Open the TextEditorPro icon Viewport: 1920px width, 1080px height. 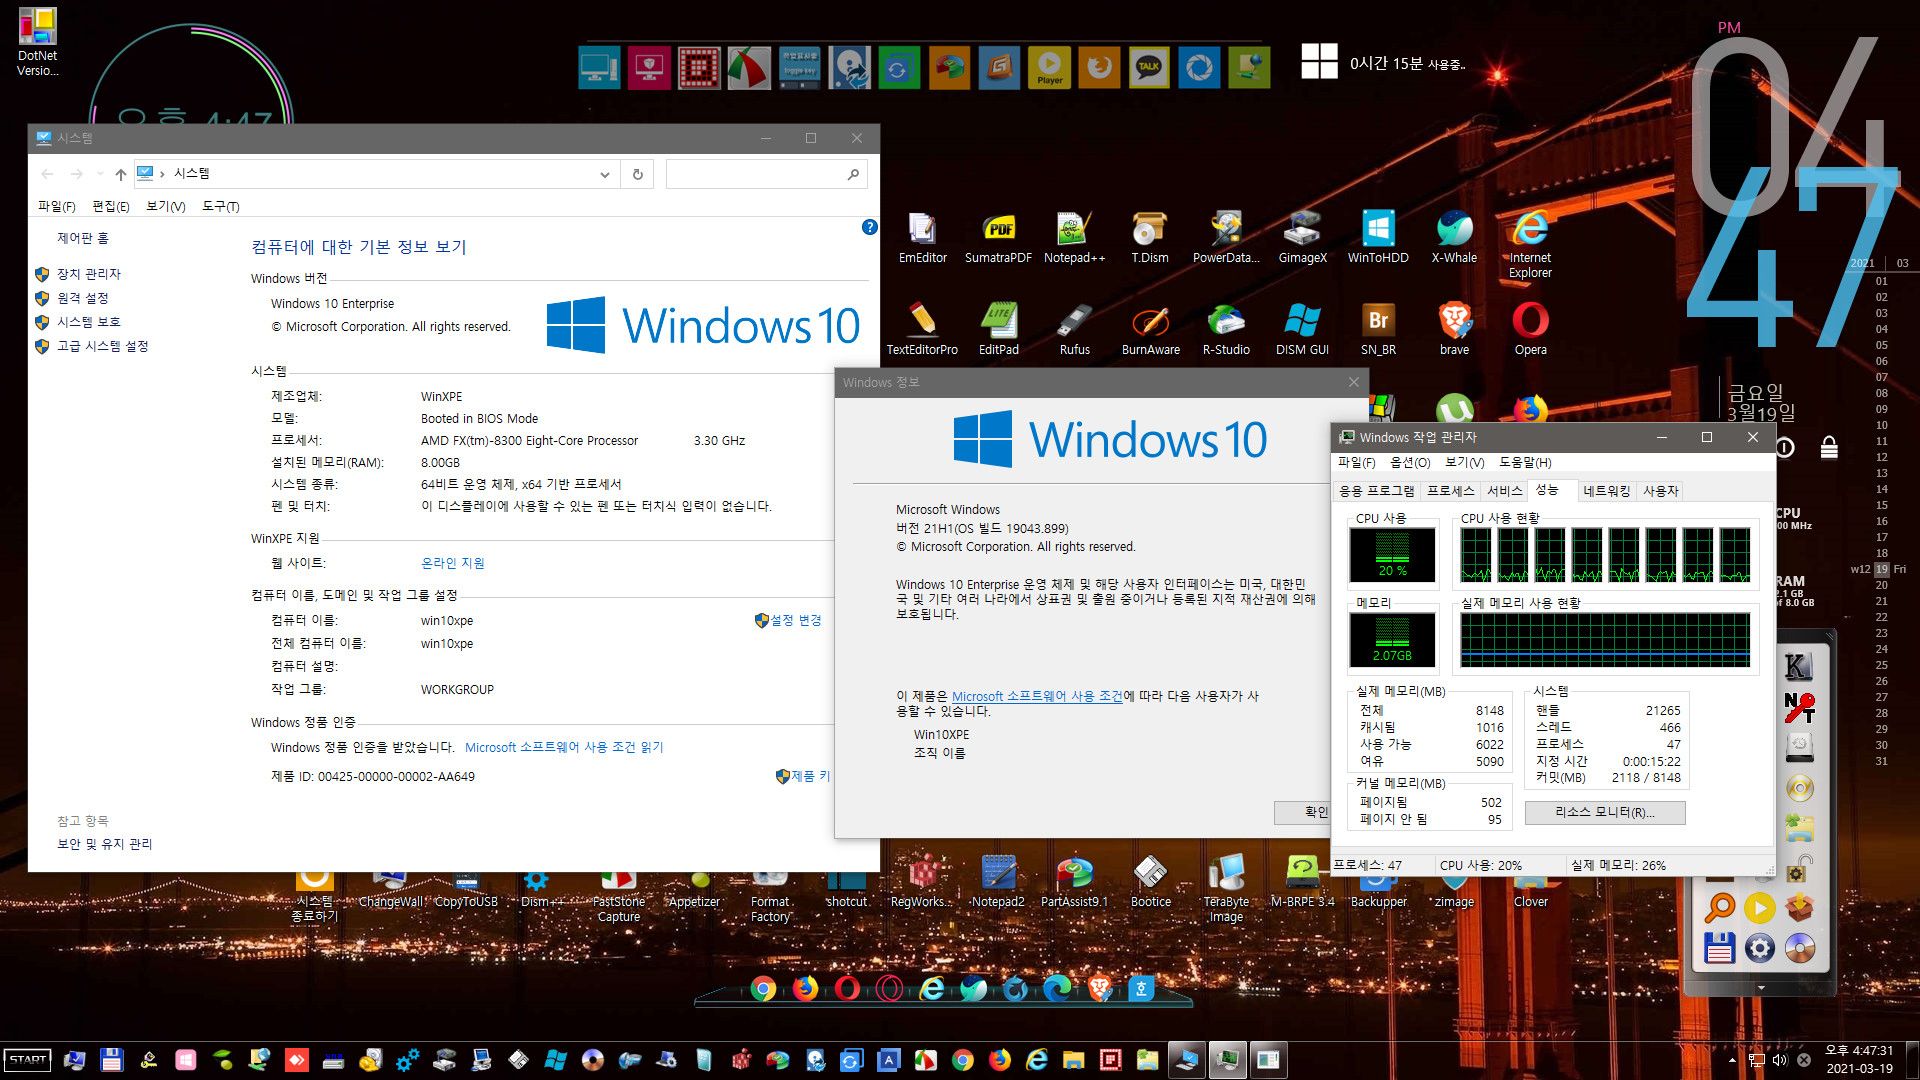(x=922, y=330)
